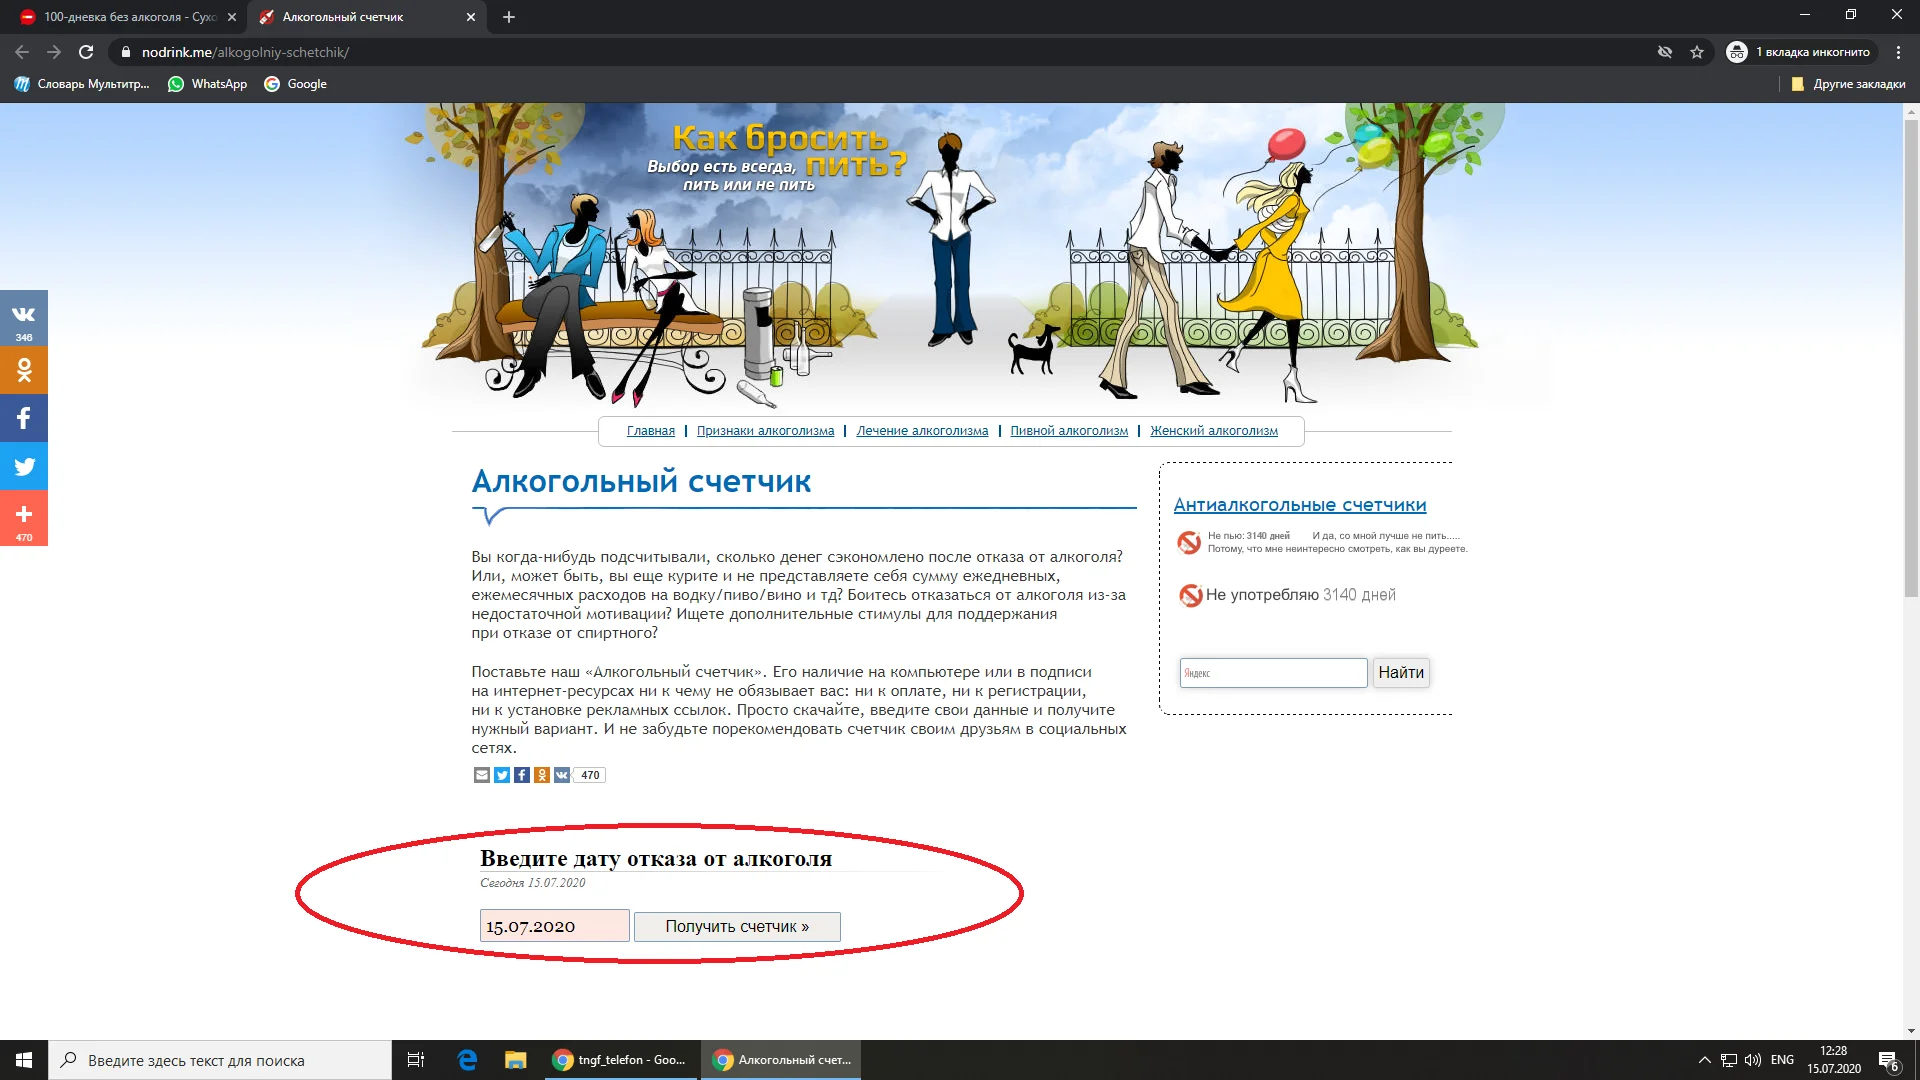The width and height of the screenshot is (1920, 1080).
Task: Toggle the eye tracking-prevention icon in address bar
Action: (1664, 51)
